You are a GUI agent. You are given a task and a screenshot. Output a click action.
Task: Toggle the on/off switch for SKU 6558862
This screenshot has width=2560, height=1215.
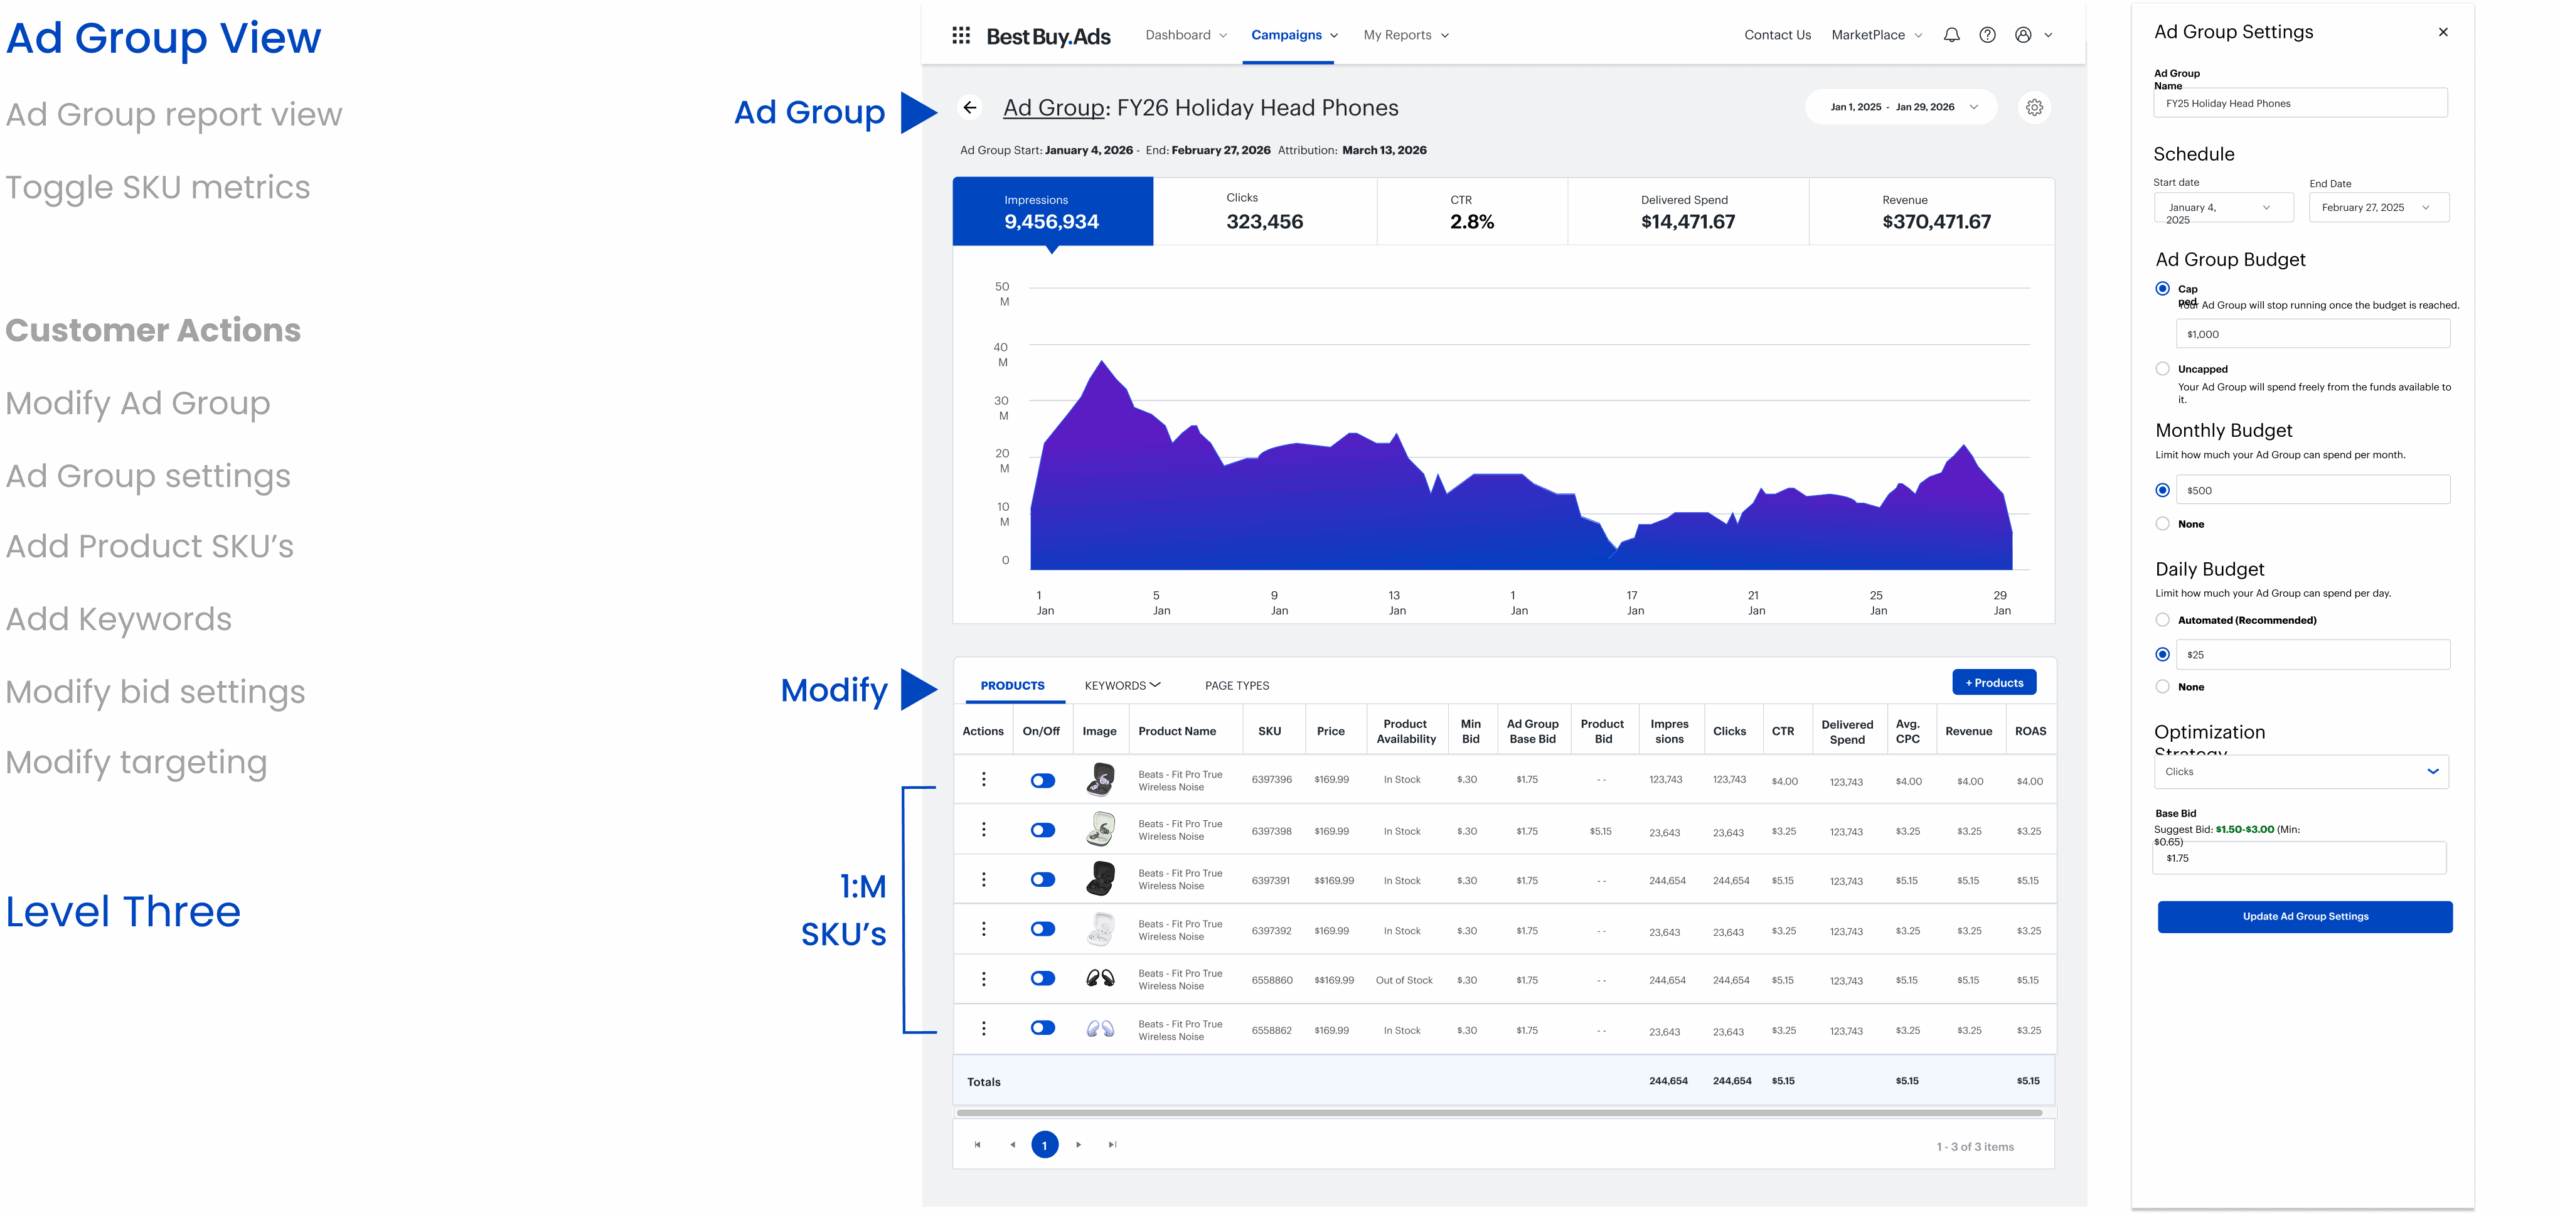click(x=1043, y=1028)
